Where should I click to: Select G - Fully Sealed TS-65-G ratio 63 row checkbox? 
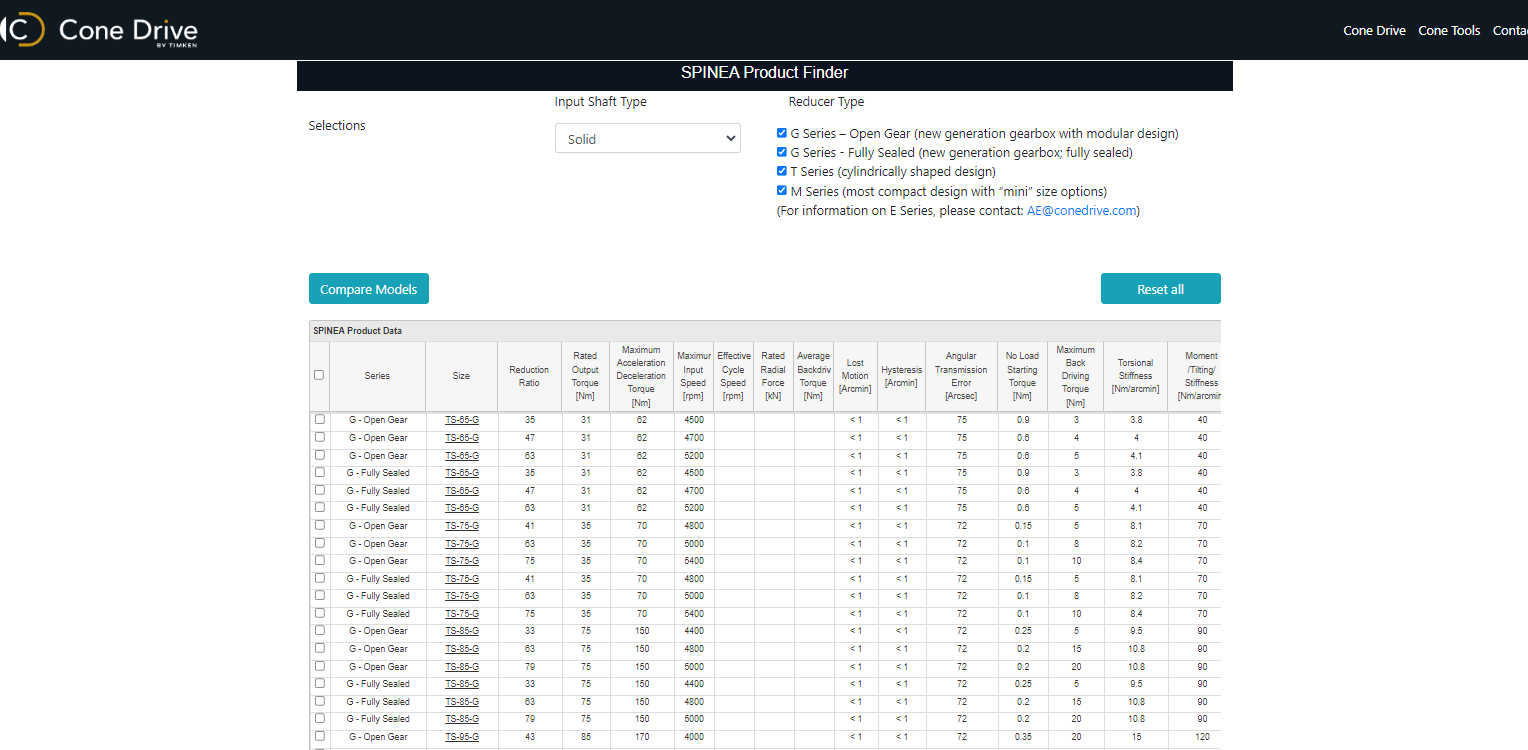tap(320, 507)
